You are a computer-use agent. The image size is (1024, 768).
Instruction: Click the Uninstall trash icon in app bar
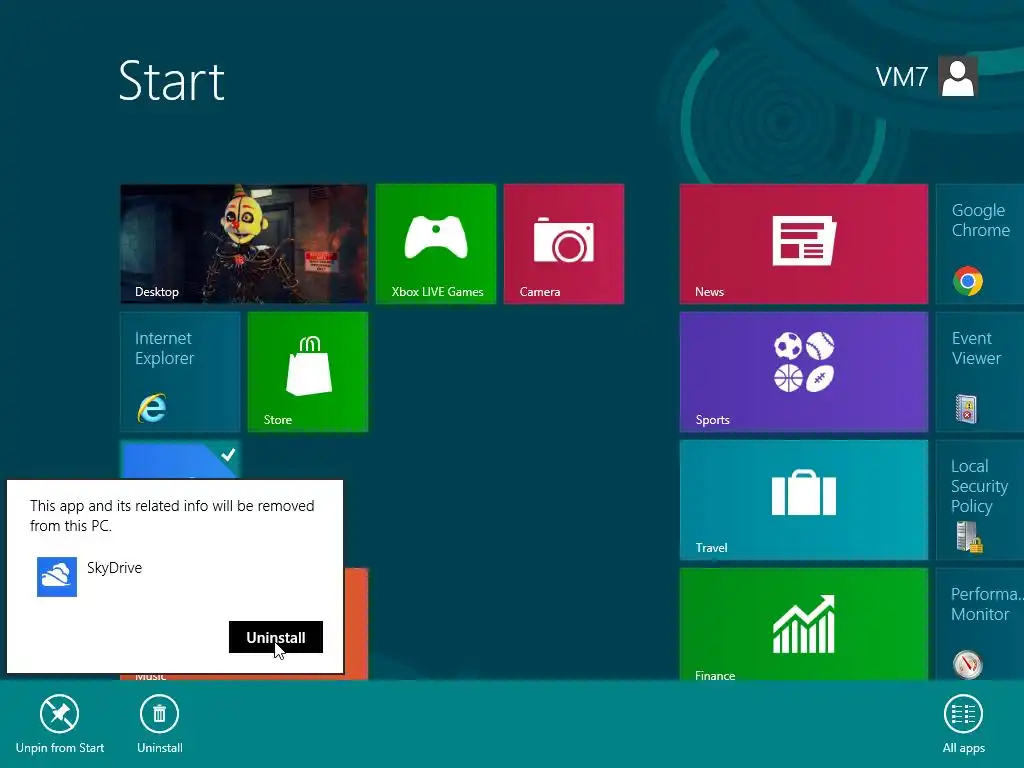coord(159,714)
